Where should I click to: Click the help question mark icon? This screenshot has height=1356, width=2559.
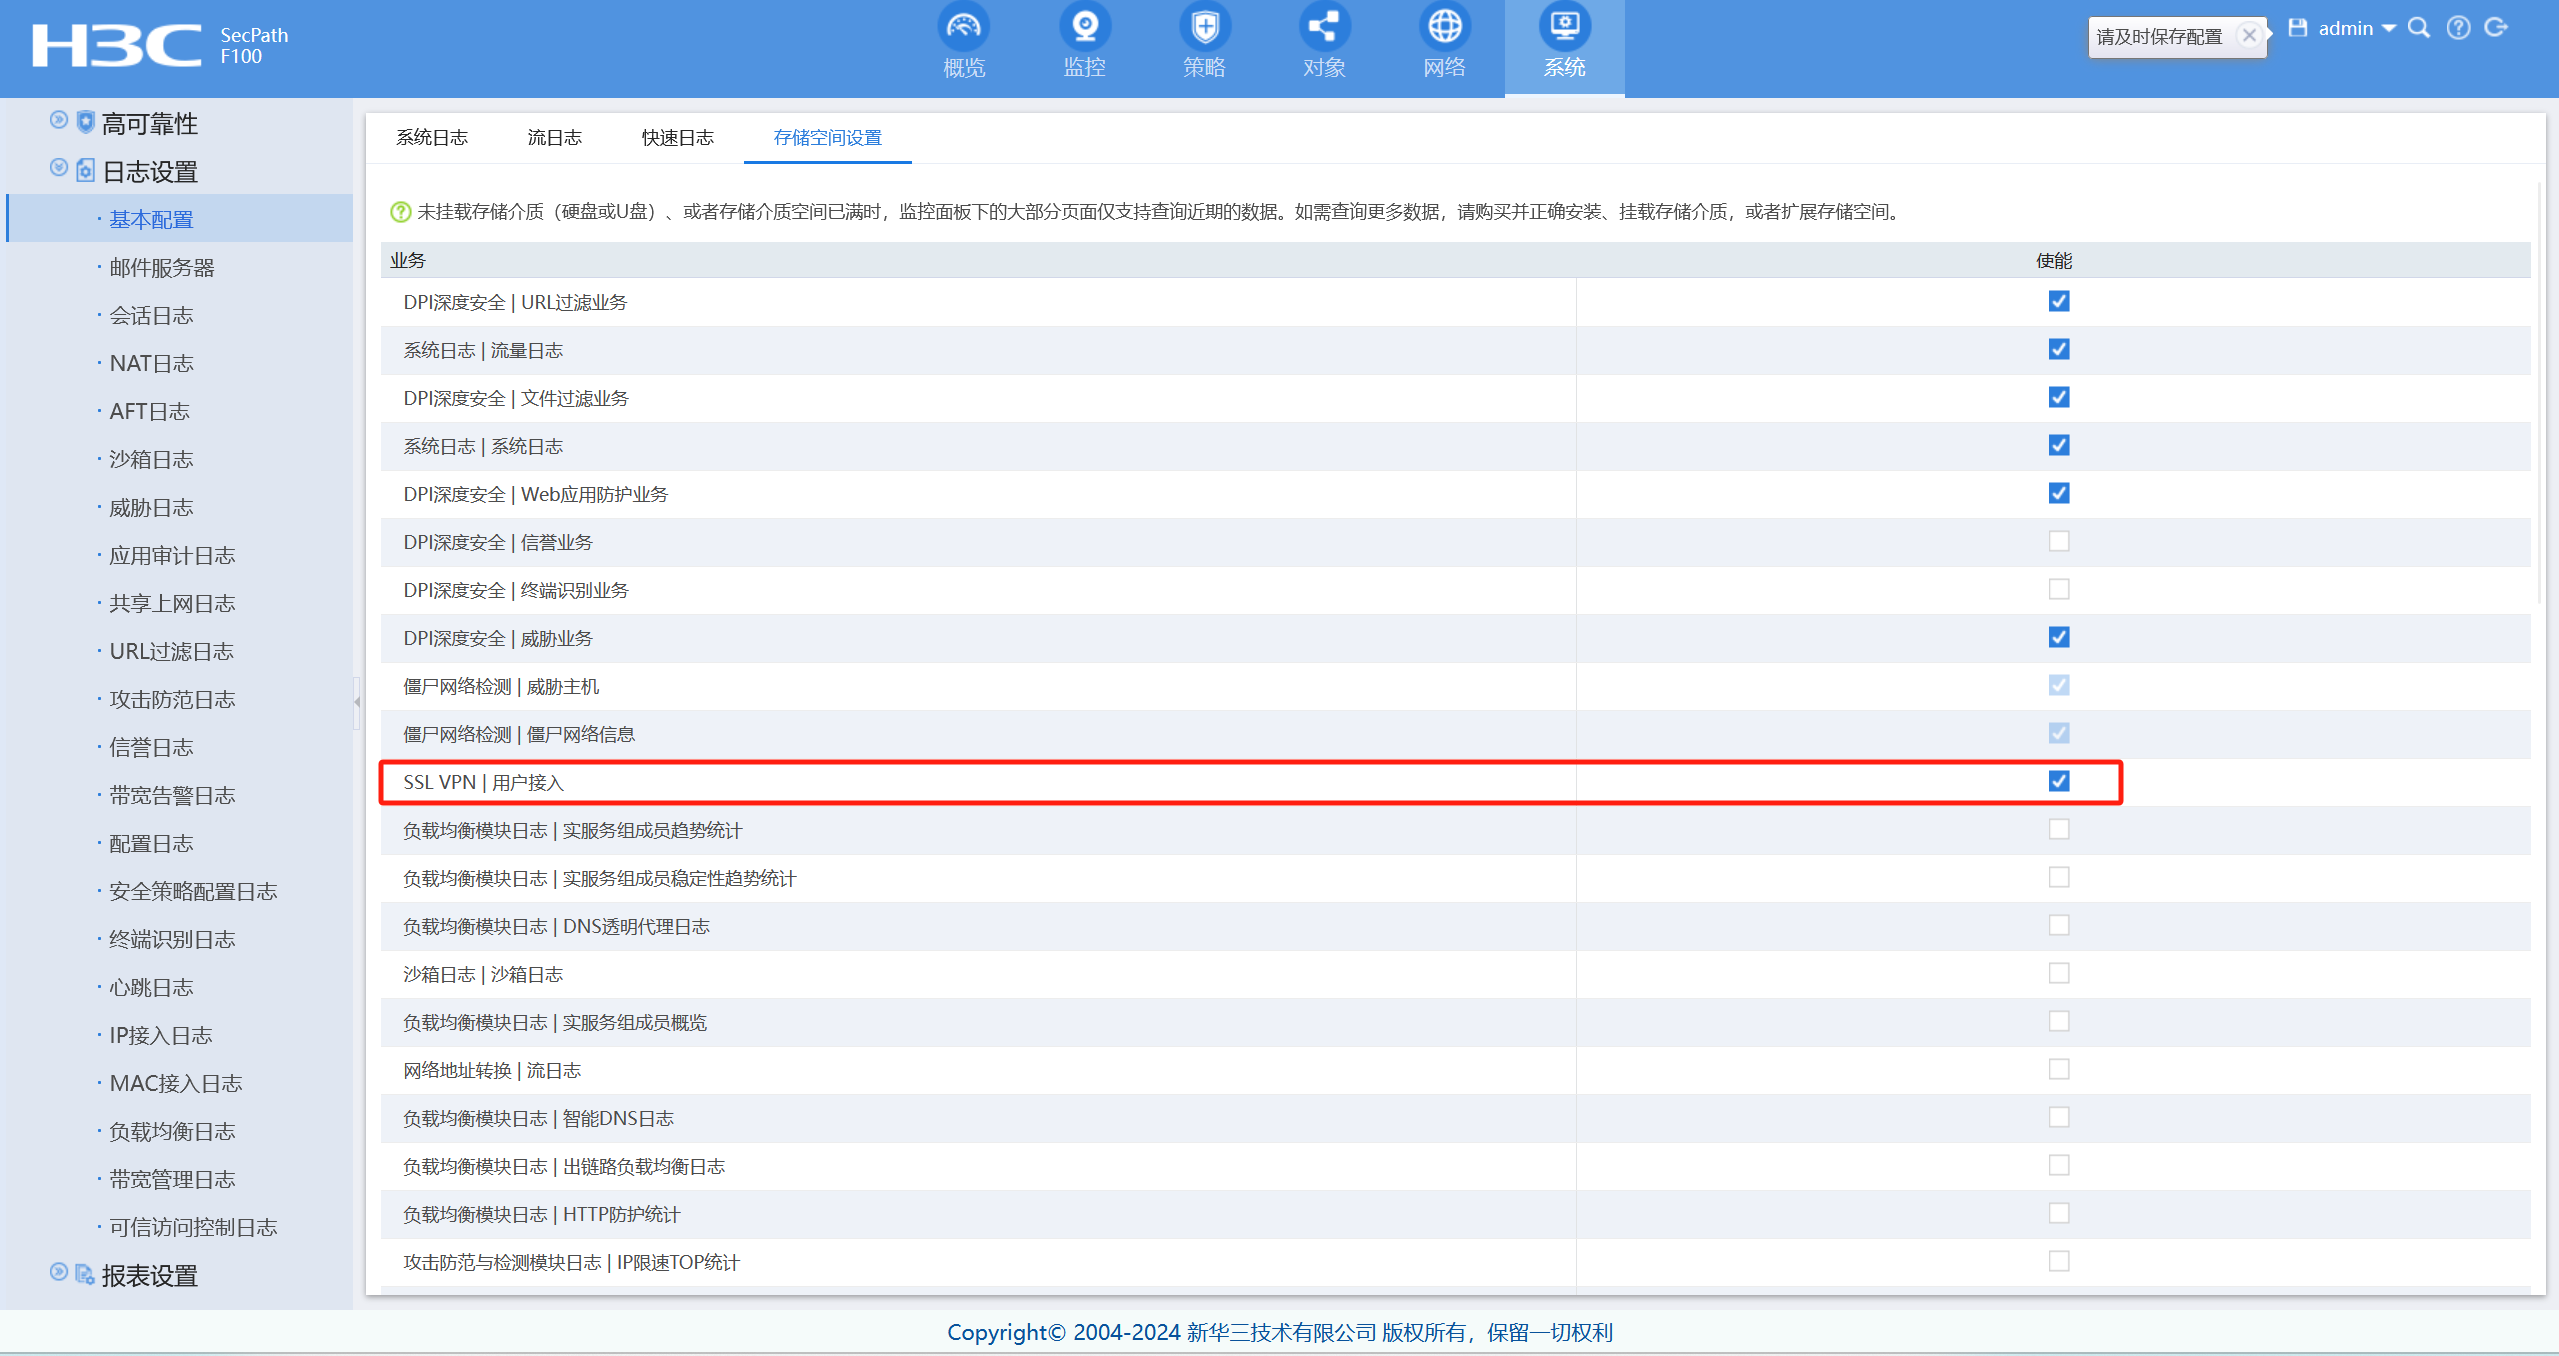(x=2458, y=28)
